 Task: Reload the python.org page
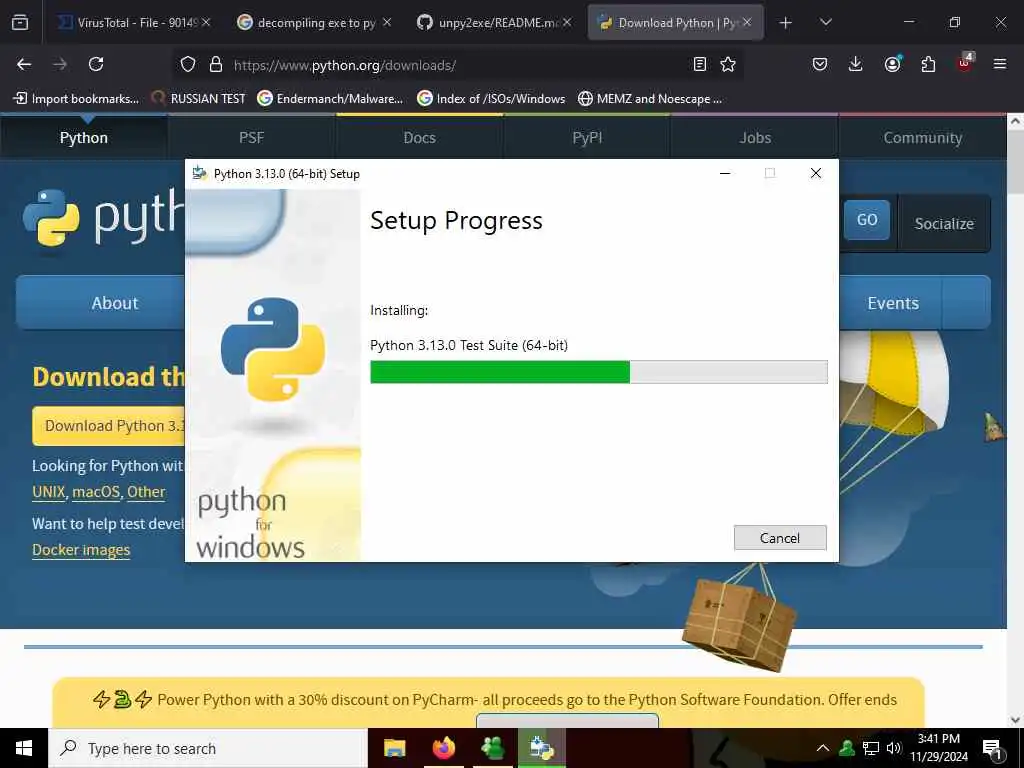[x=96, y=64]
